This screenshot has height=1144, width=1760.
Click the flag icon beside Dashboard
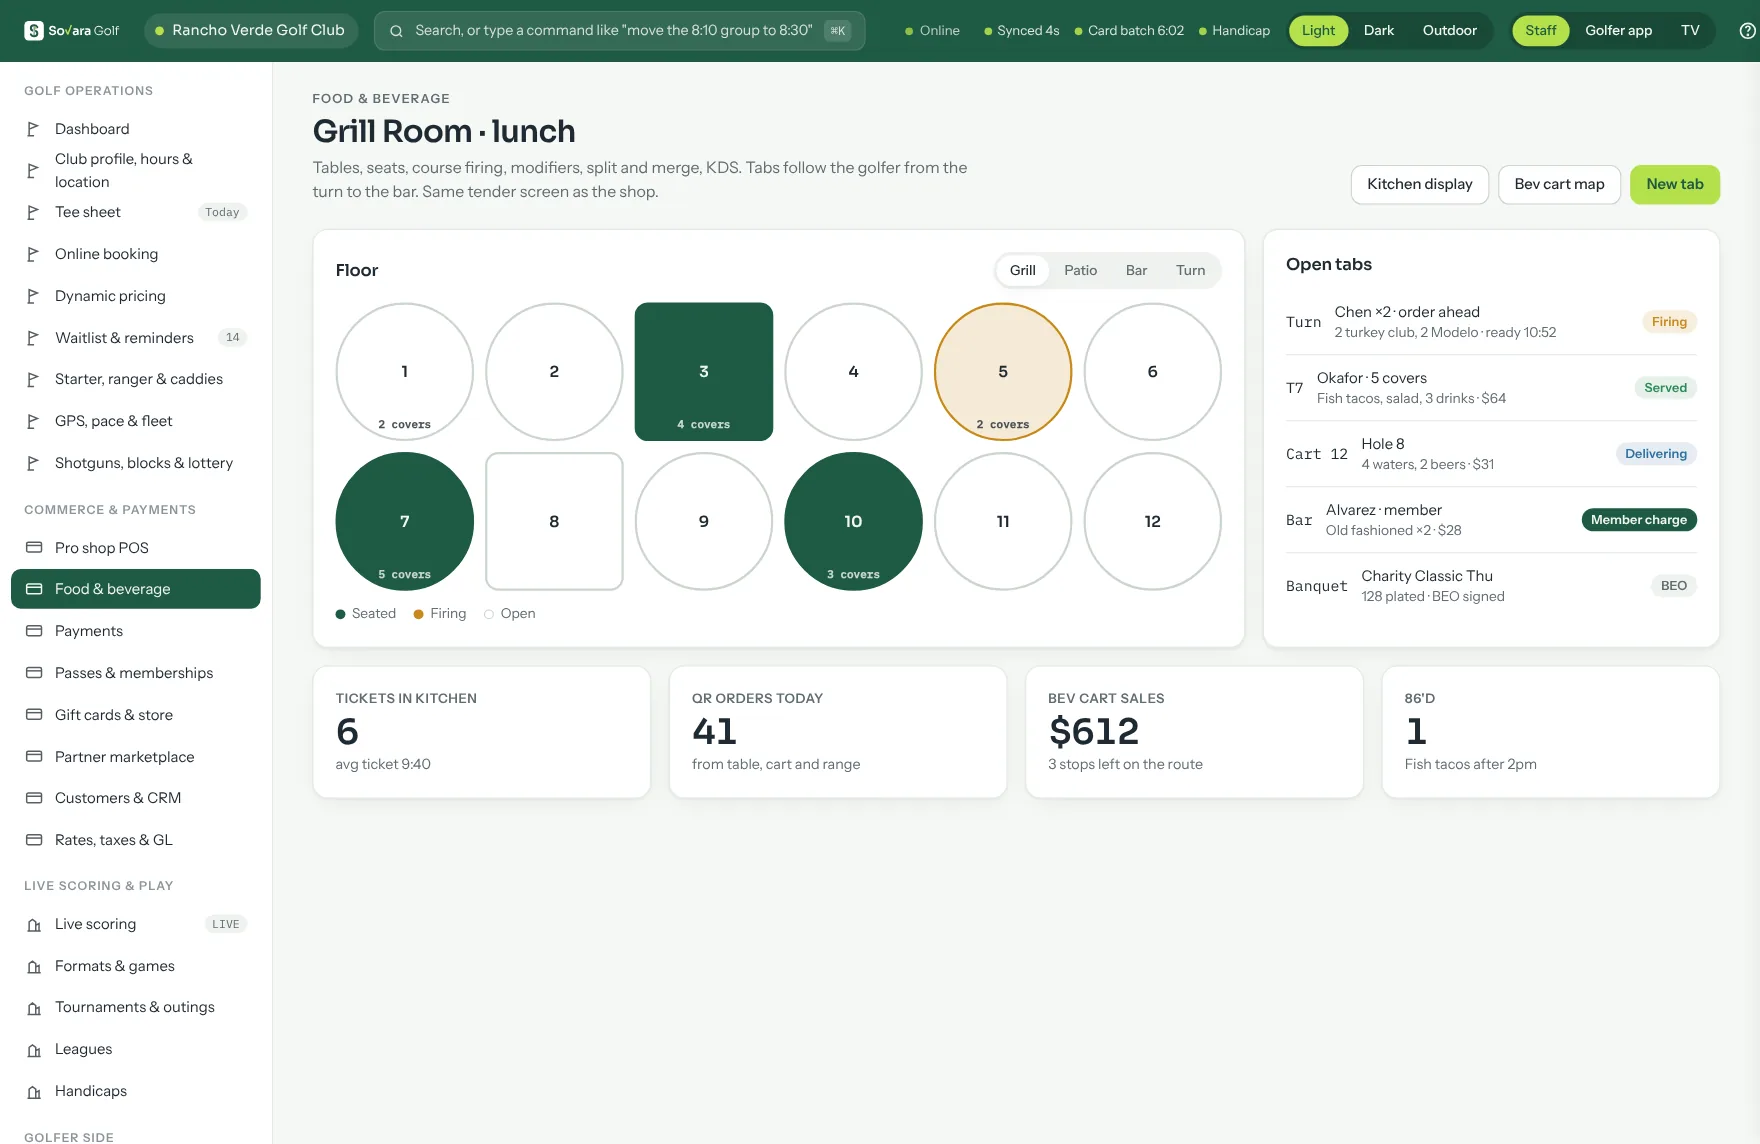coord(33,129)
